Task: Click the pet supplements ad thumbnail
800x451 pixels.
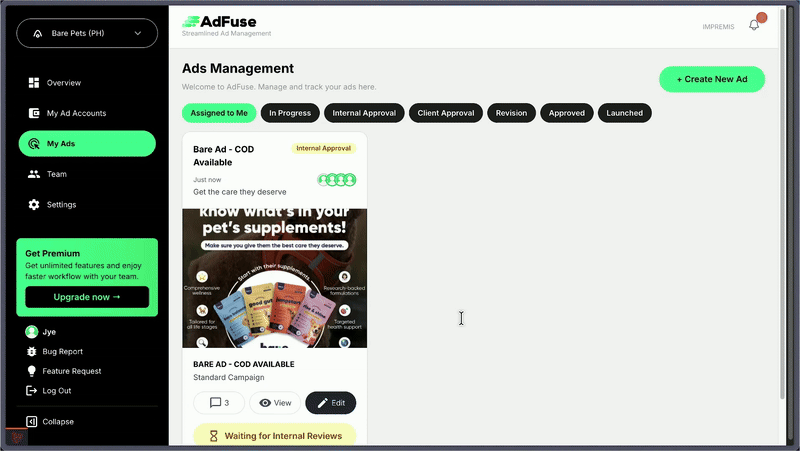Action: [274, 277]
